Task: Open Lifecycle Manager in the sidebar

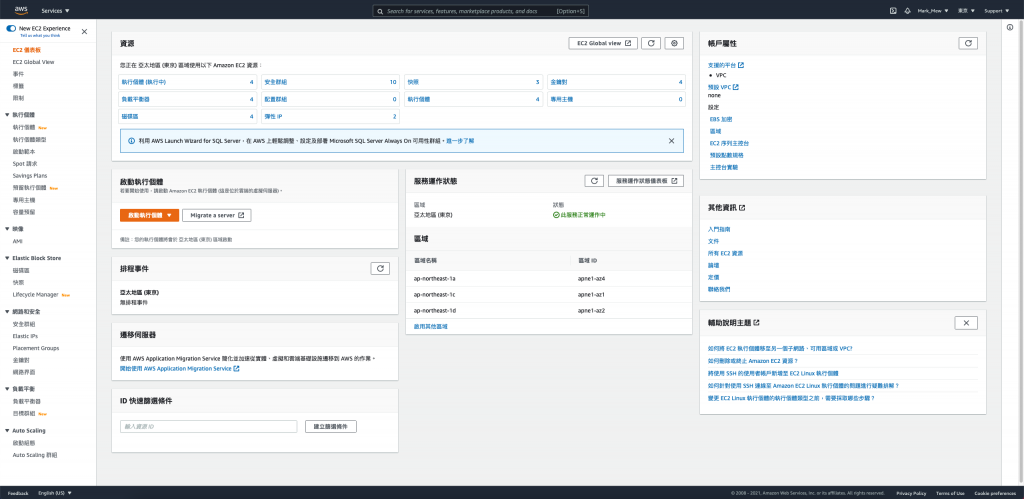Action: (35, 295)
